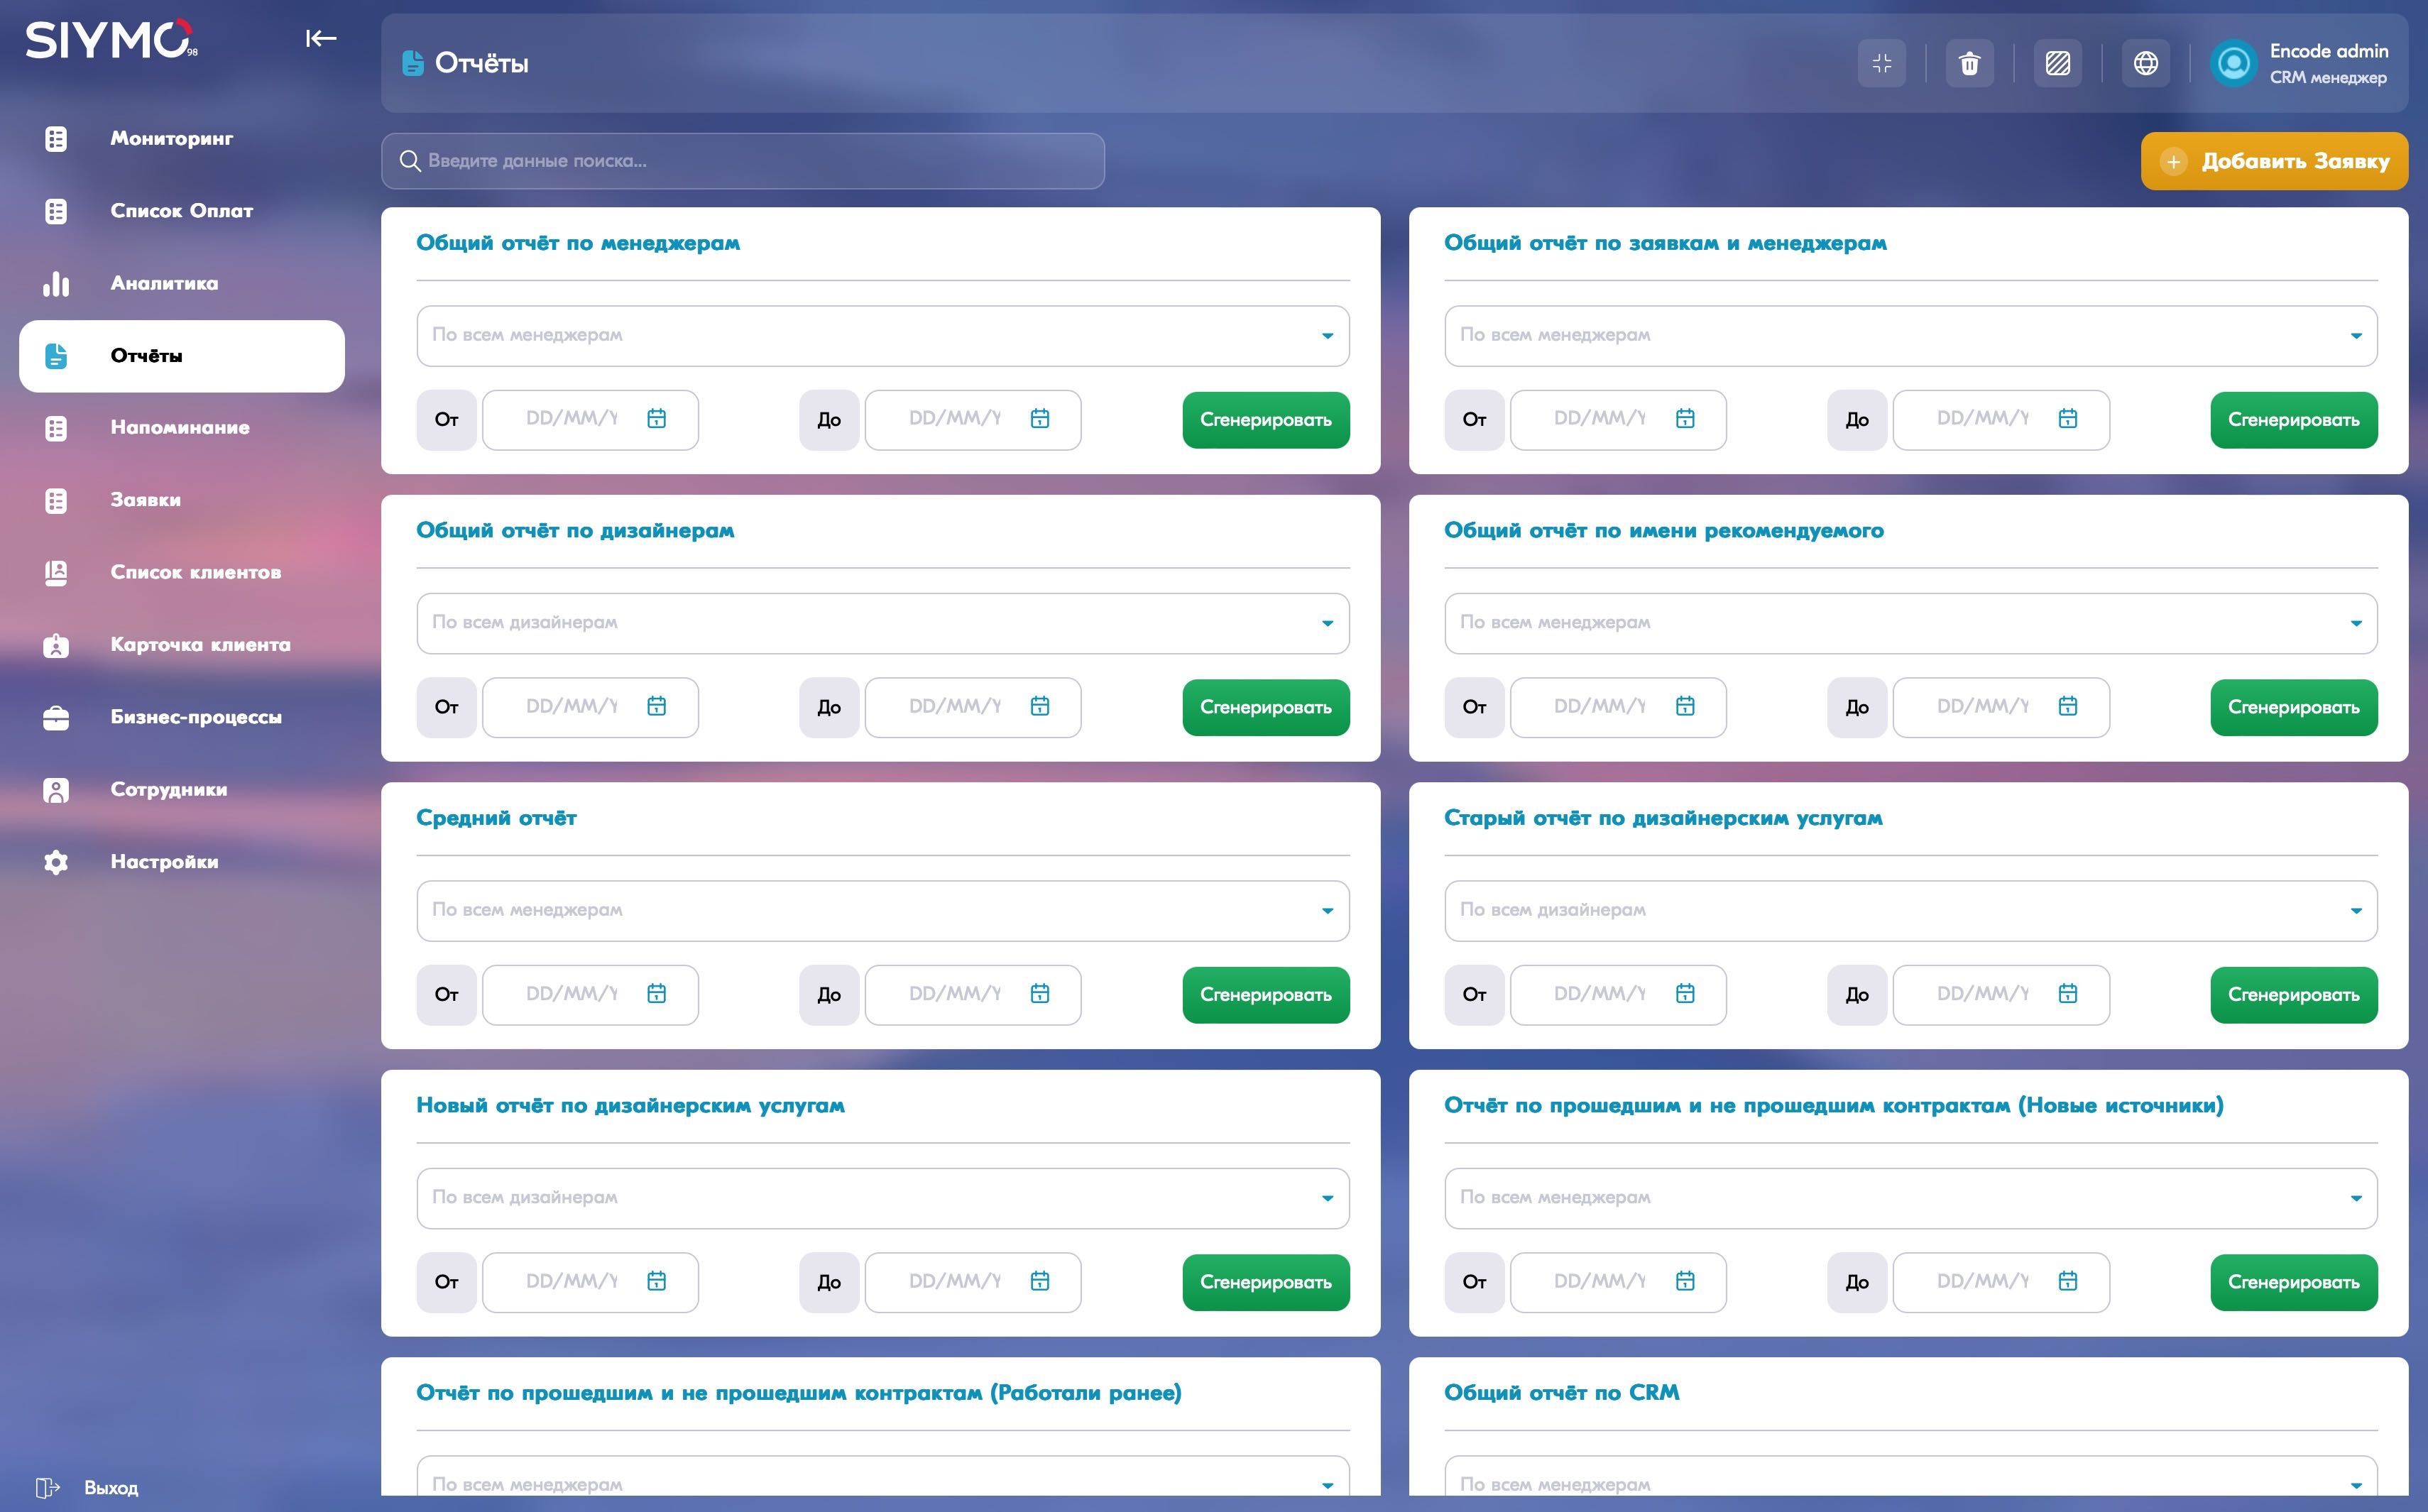The height and width of the screenshot is (1512, 2428).
Task: Open До calendar in Средний отчёт
Action: [1040, 993]
